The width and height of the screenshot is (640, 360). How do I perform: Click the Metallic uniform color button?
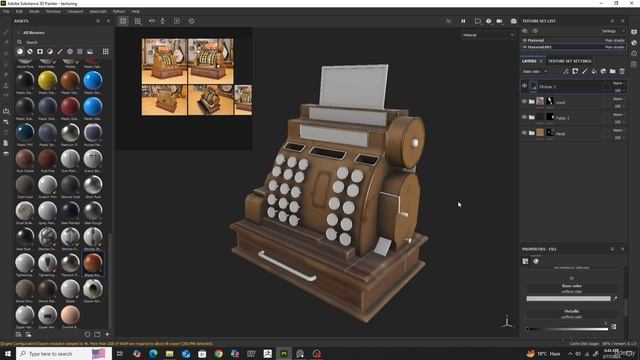[571, 314]
